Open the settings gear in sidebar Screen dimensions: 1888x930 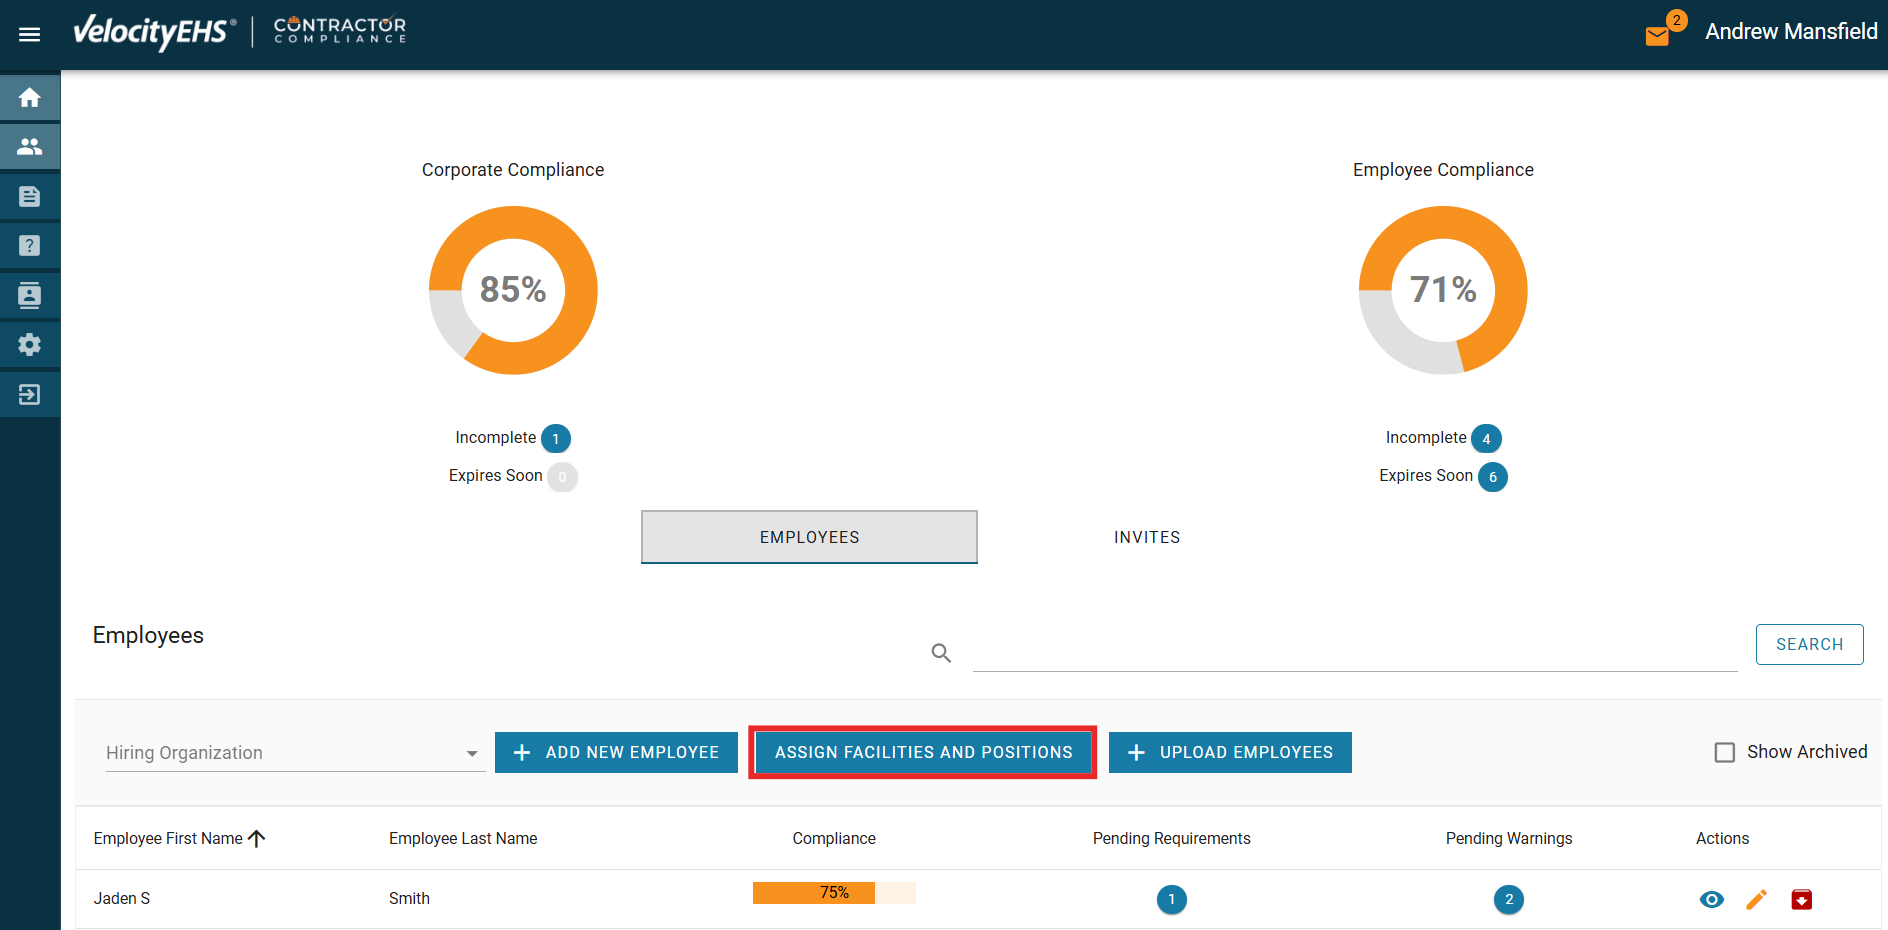30,345
